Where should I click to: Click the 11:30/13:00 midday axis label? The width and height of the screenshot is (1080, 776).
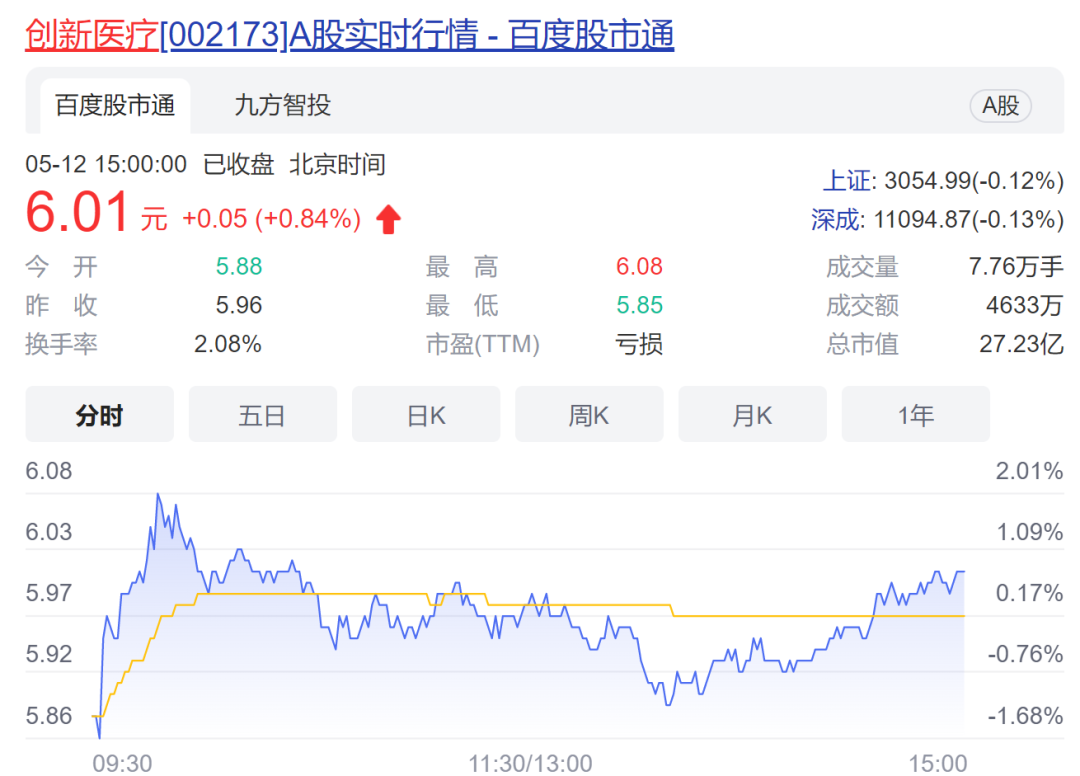(x=530, y=764)
